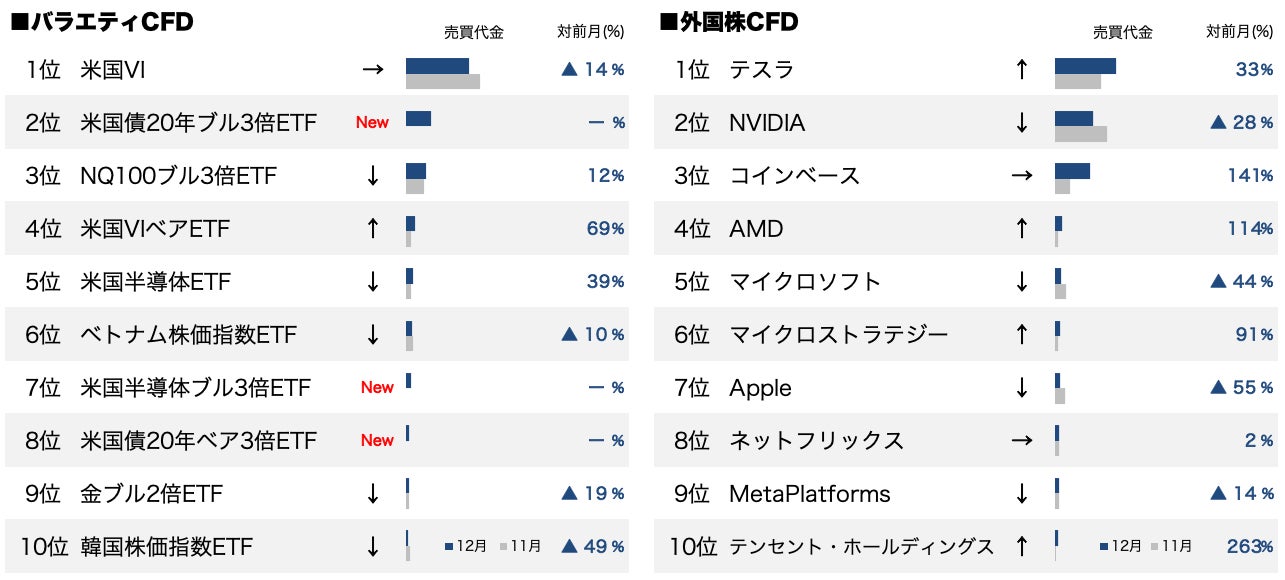Open the マイクロストラテジー stock name
The image size is (1285, 580).
838,334
